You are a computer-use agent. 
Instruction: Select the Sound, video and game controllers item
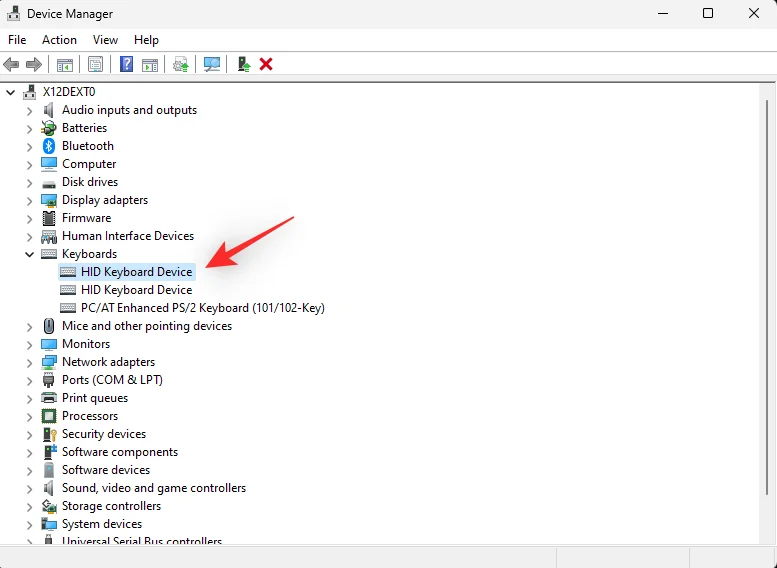[x=153, y=488]
